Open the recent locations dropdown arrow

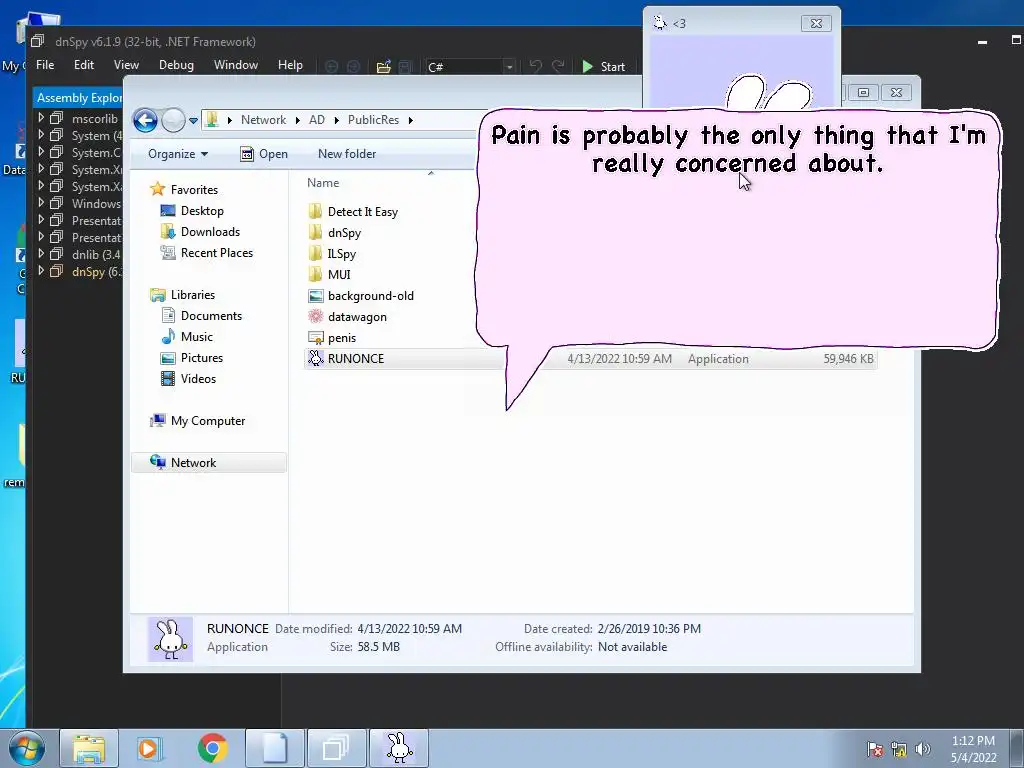pos(193,121)
